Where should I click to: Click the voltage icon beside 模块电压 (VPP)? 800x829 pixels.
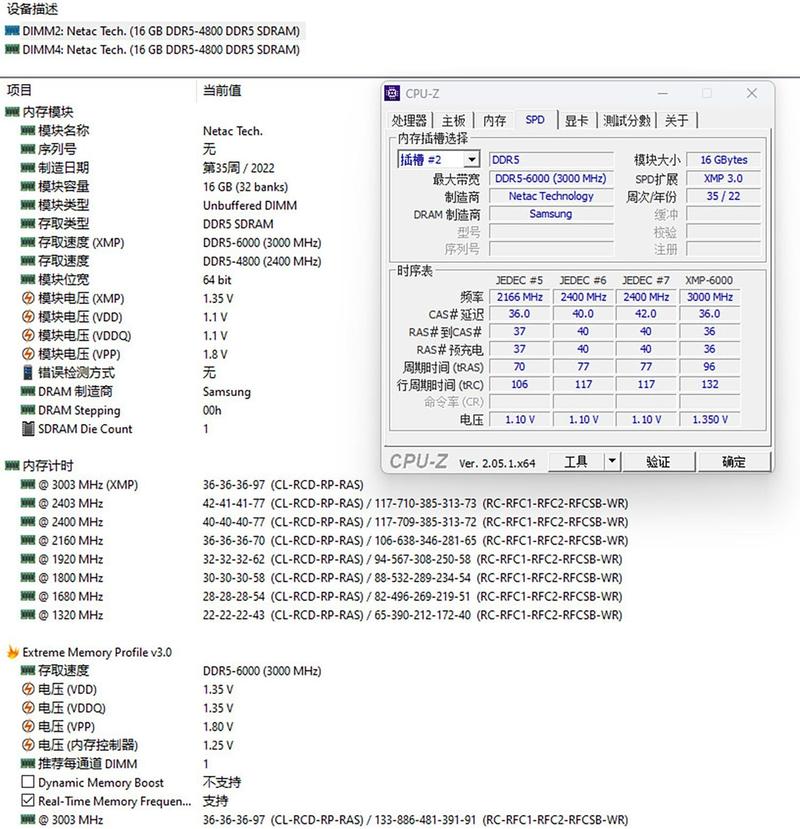tap(28, 354)
